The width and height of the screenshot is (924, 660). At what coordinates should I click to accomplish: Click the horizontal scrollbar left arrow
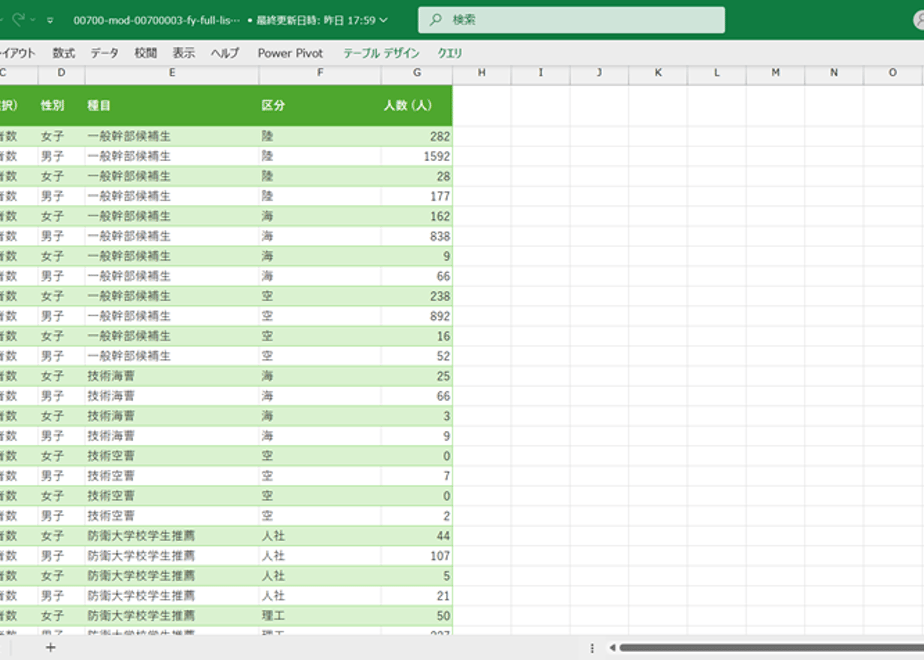coord(612,648)
